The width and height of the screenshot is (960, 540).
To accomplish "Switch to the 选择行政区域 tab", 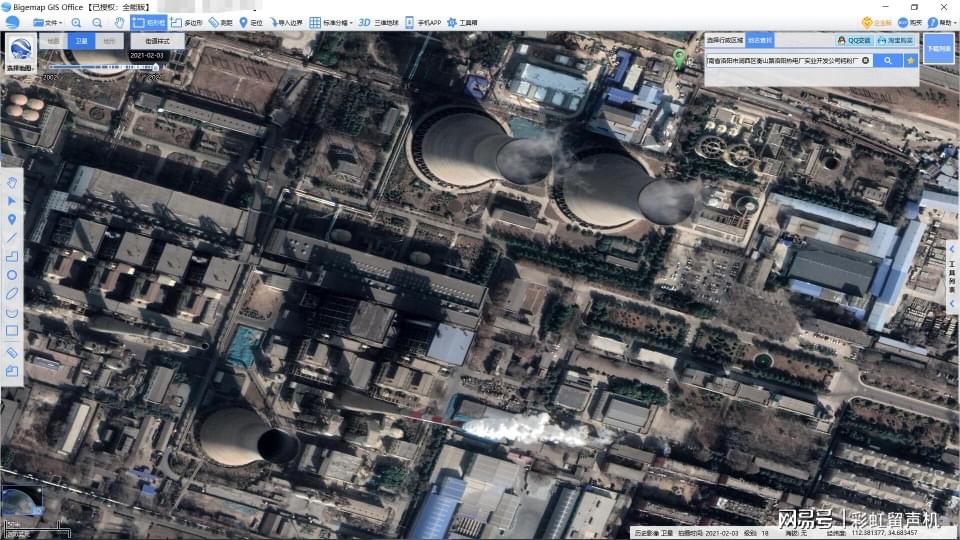I will [x=725, y=41].
